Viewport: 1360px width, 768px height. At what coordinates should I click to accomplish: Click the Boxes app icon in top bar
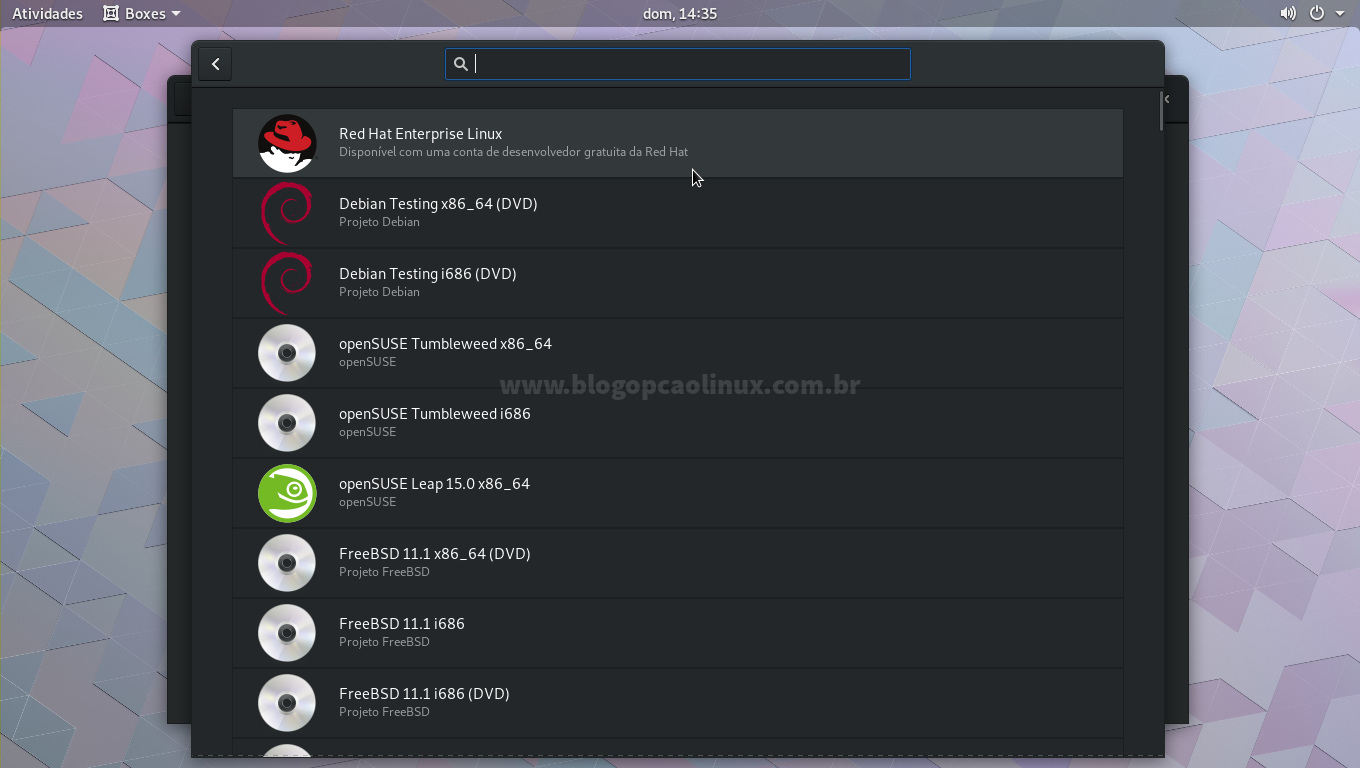[x=111, y=14]
